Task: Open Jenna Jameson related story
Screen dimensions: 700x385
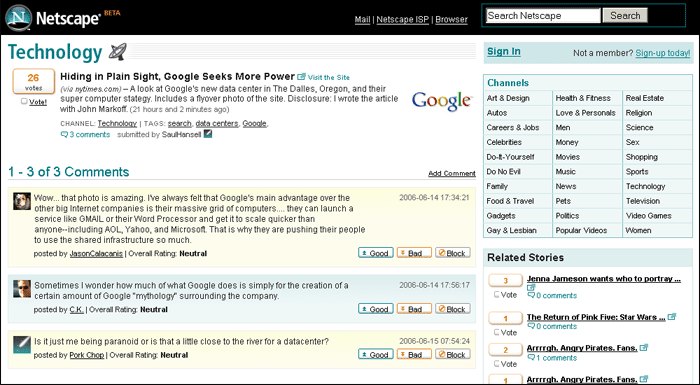Action: click(x=604, y=279)
